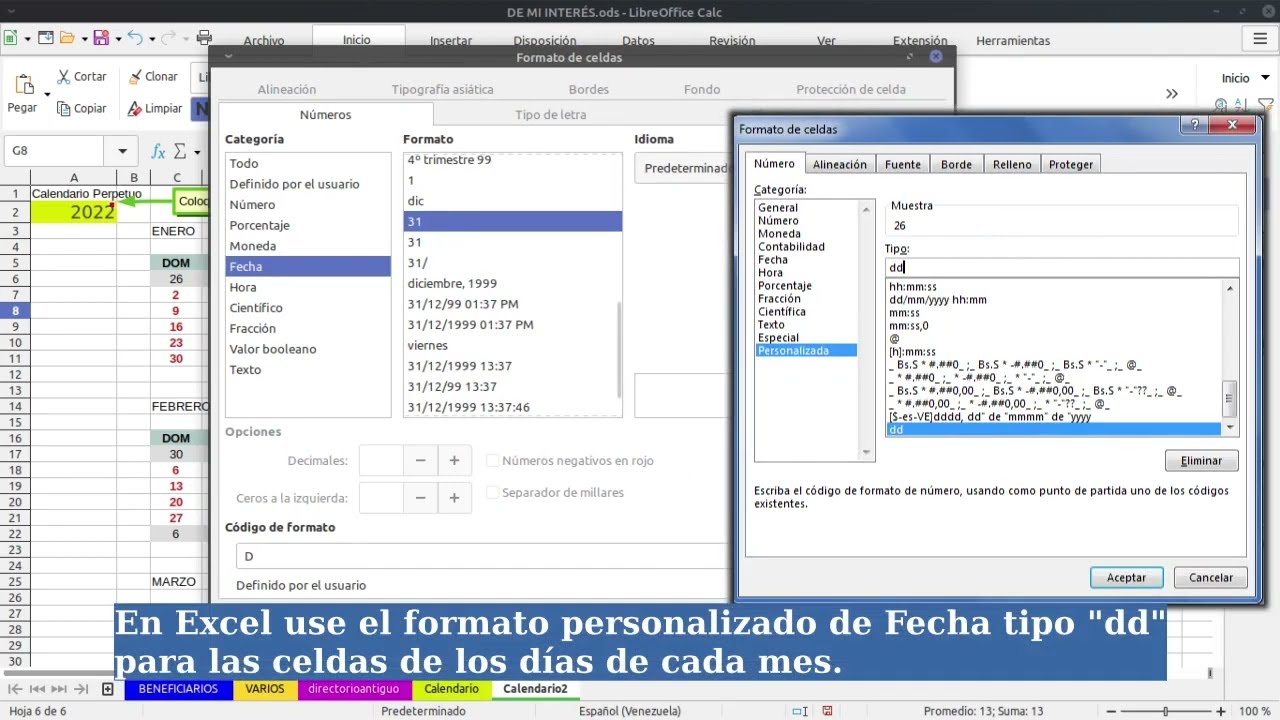1280x720 pixels.
Task: Expand the ribbon overflow double chevron
Action: tap(1172, 93)
